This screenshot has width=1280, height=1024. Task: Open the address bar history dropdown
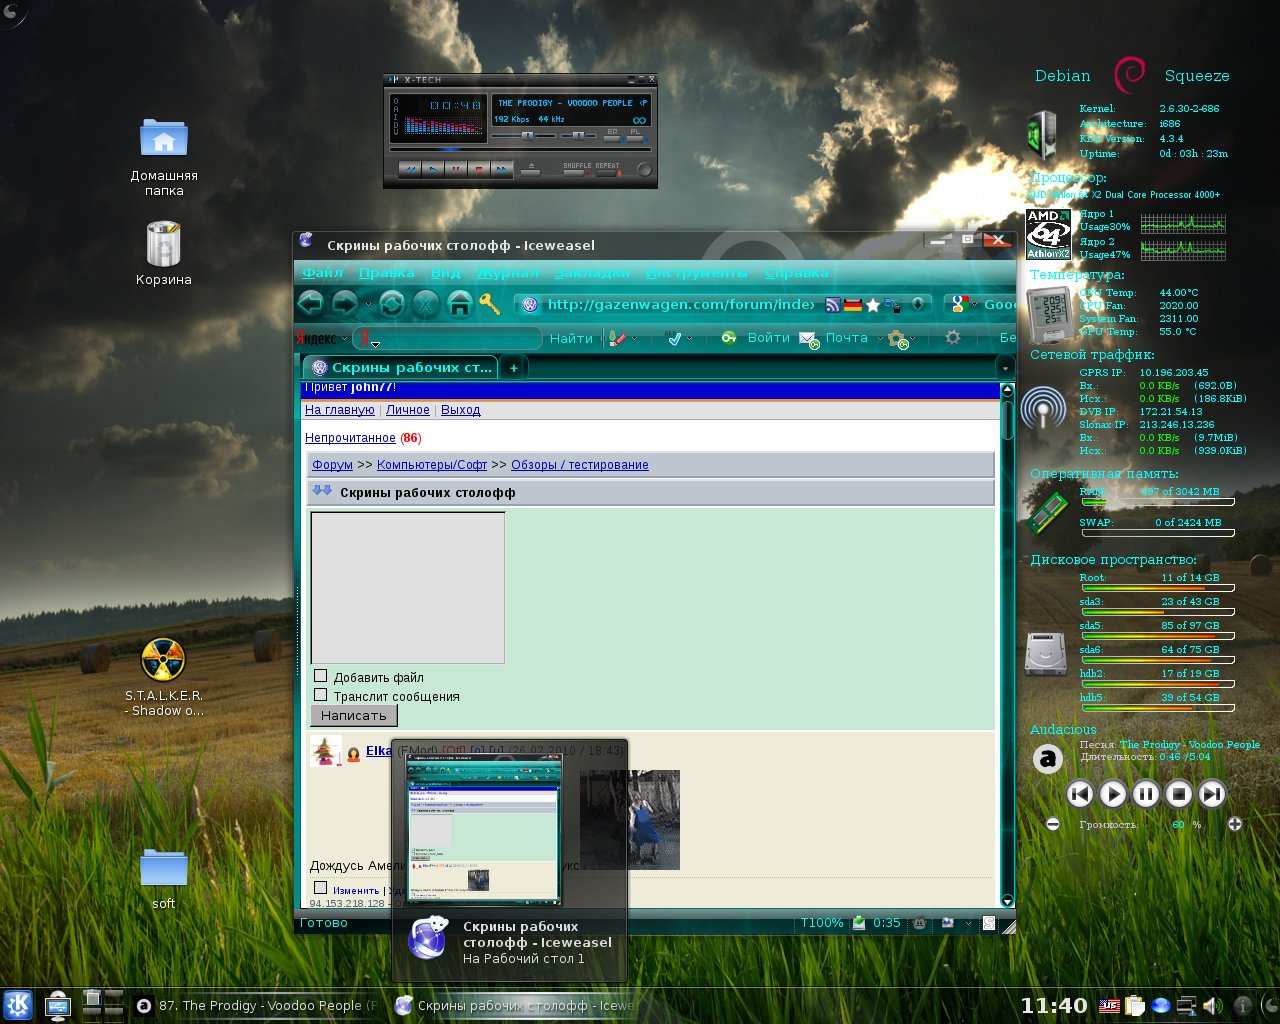pos(918,305)
